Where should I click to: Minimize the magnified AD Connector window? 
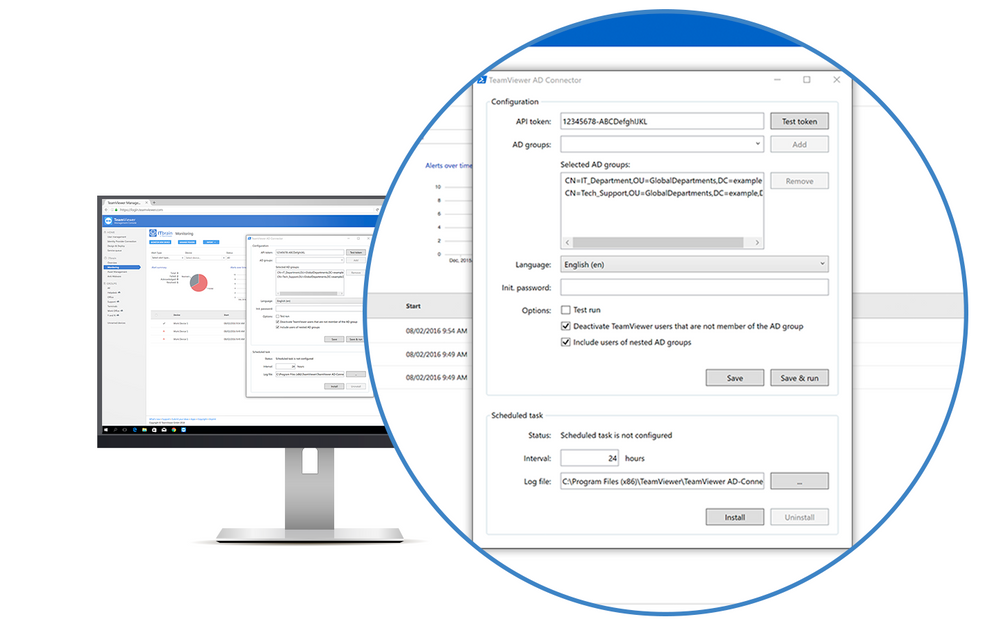point(777,80)
